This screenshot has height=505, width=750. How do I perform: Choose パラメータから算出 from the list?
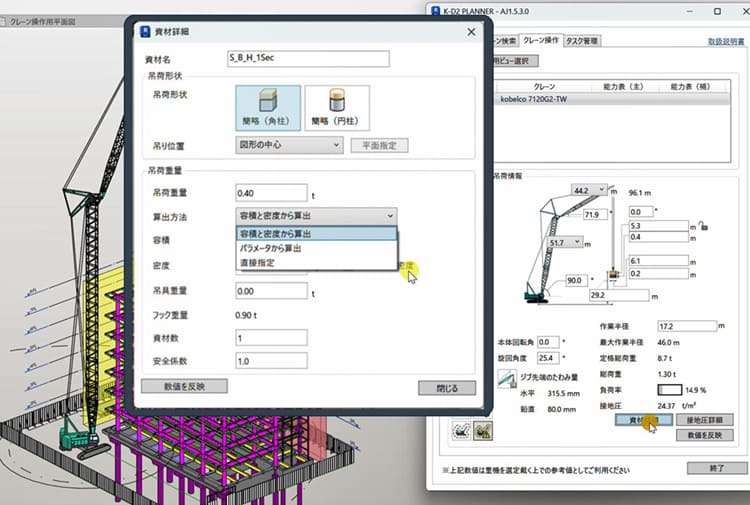coord(270,248)
